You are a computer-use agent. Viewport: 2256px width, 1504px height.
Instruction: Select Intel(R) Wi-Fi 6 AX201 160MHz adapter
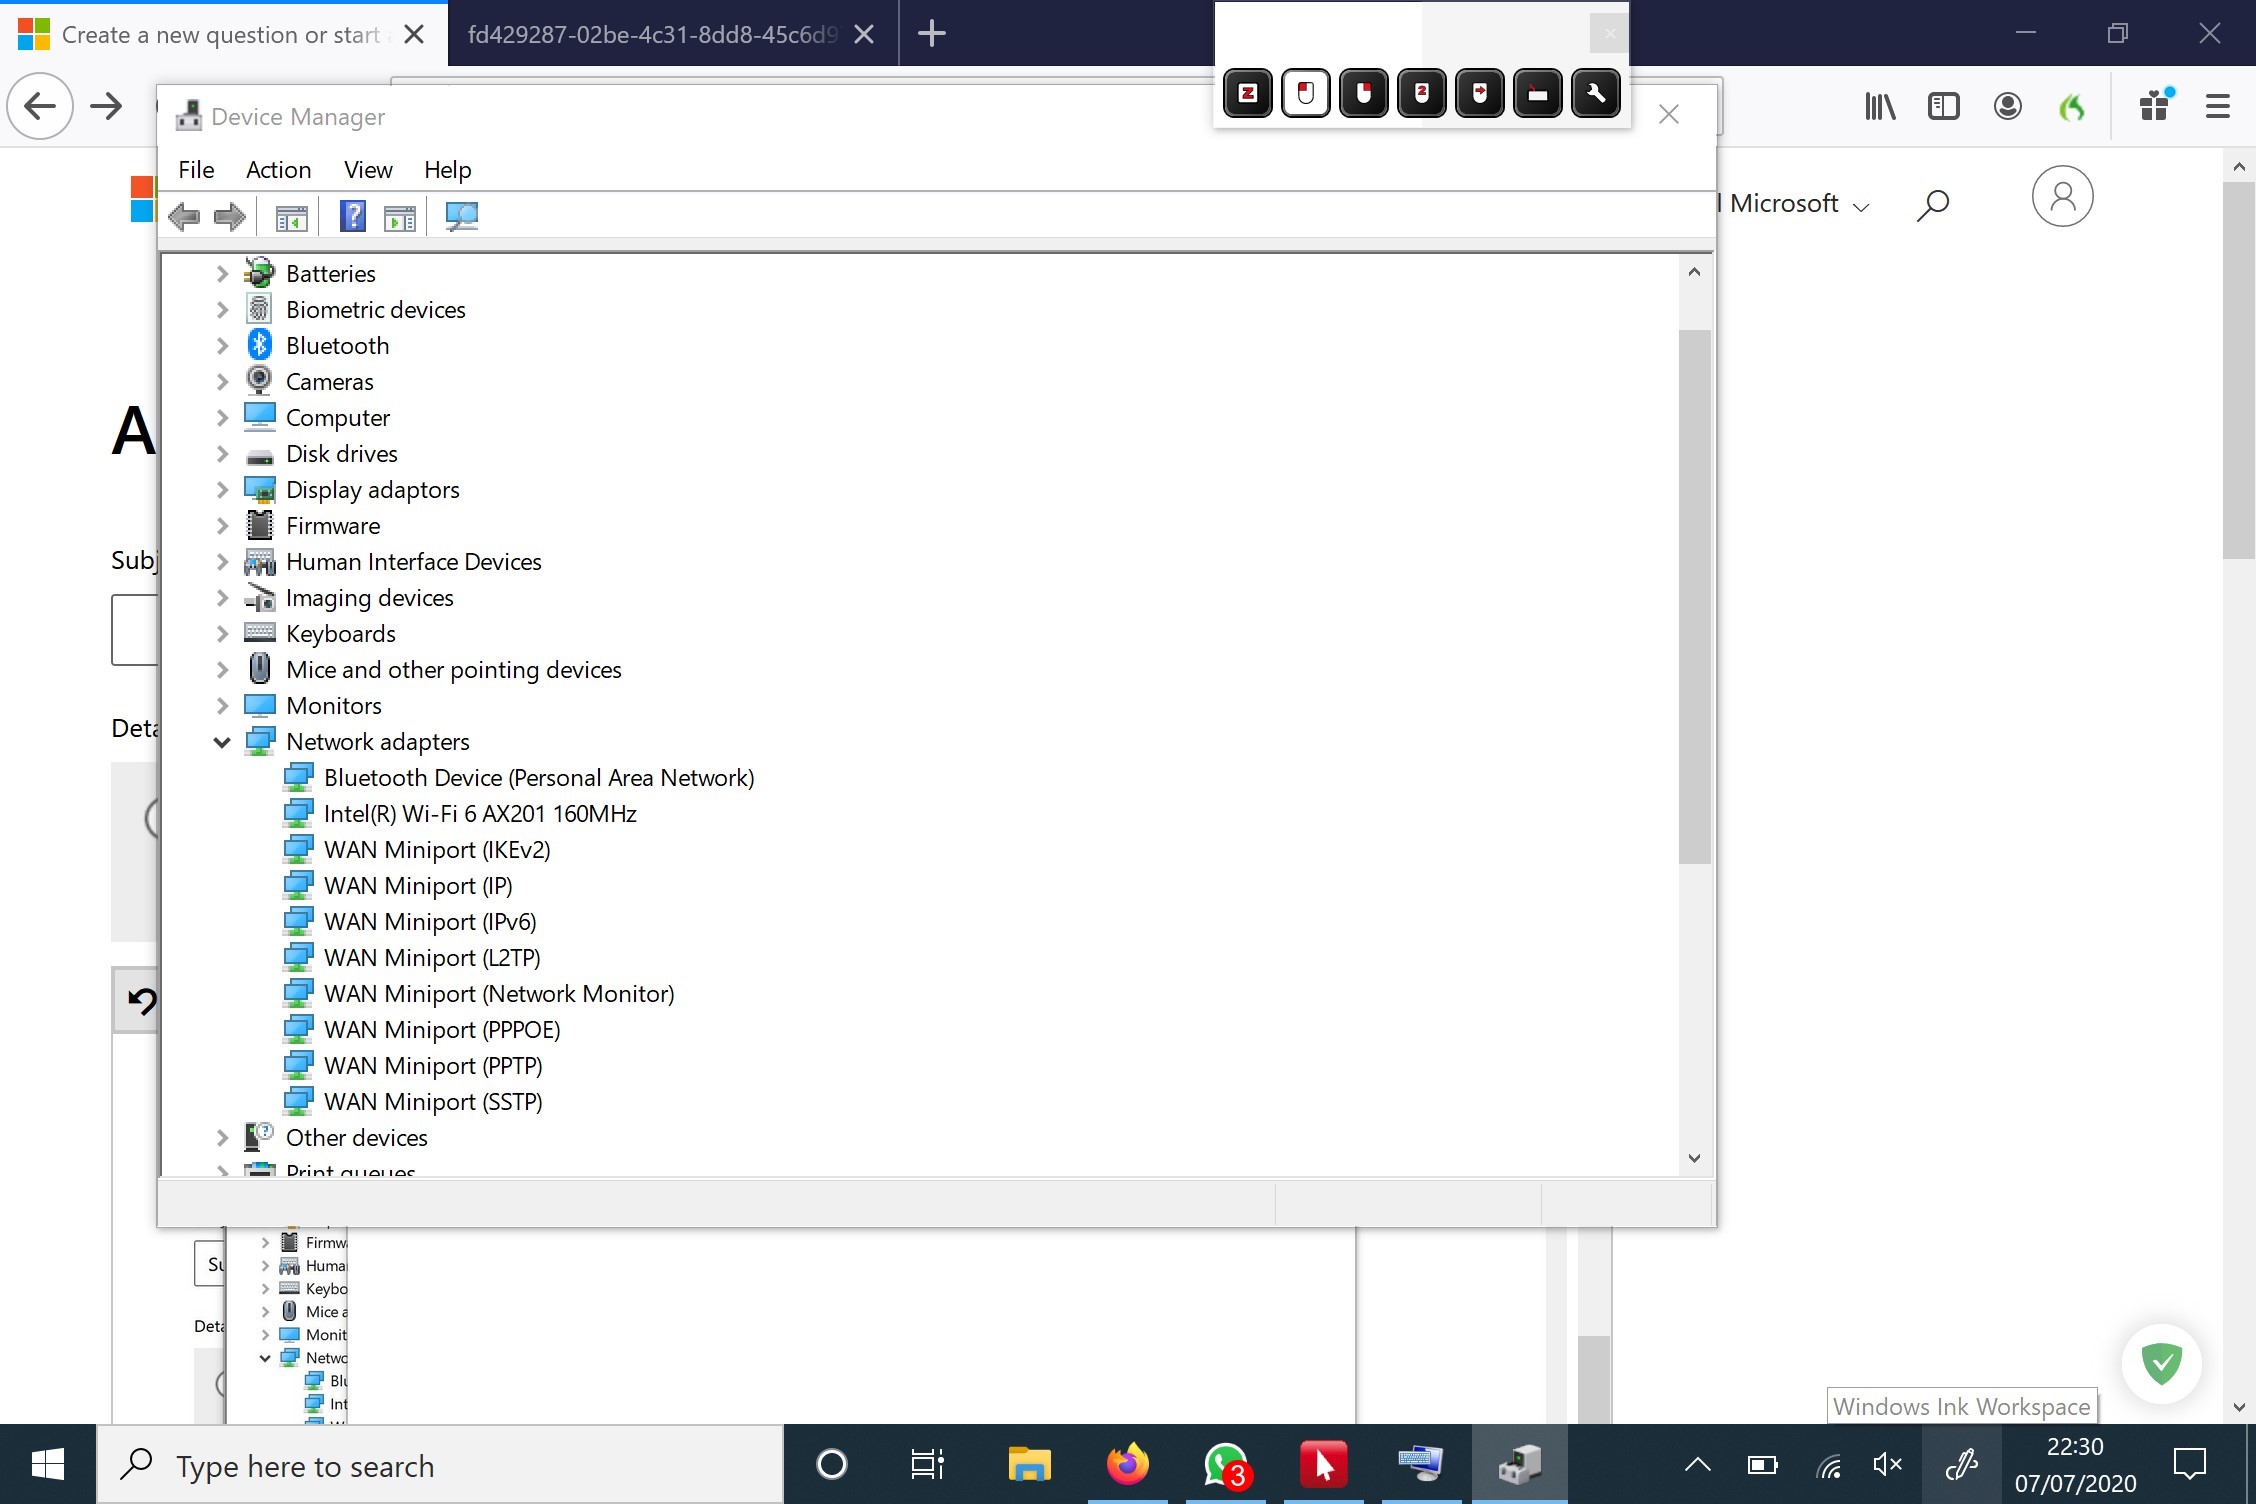point(480,814)
